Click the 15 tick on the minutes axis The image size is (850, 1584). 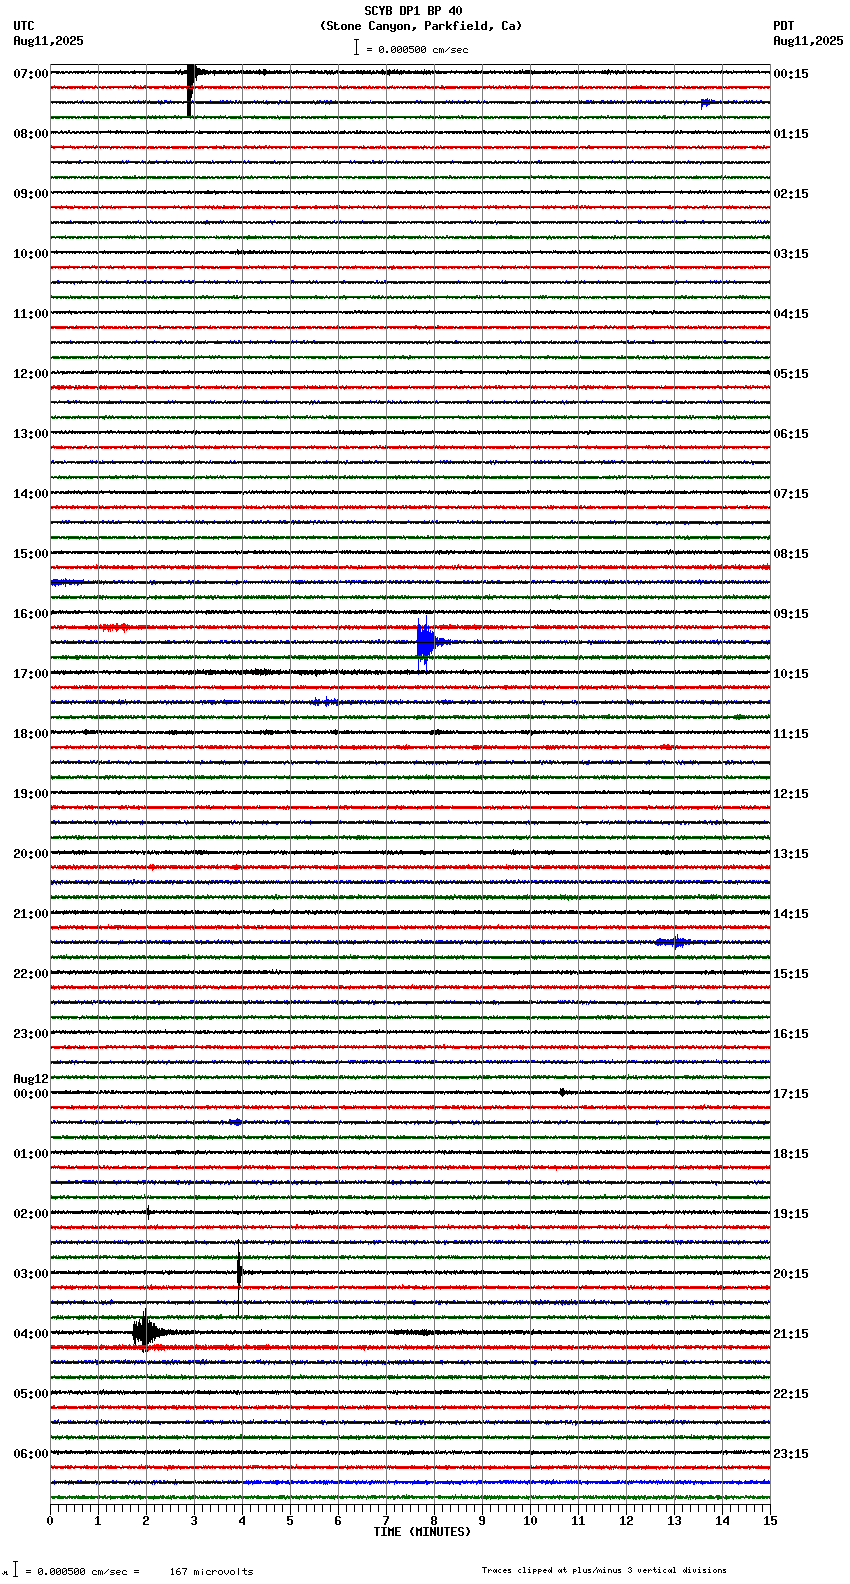pos(770,1521)
